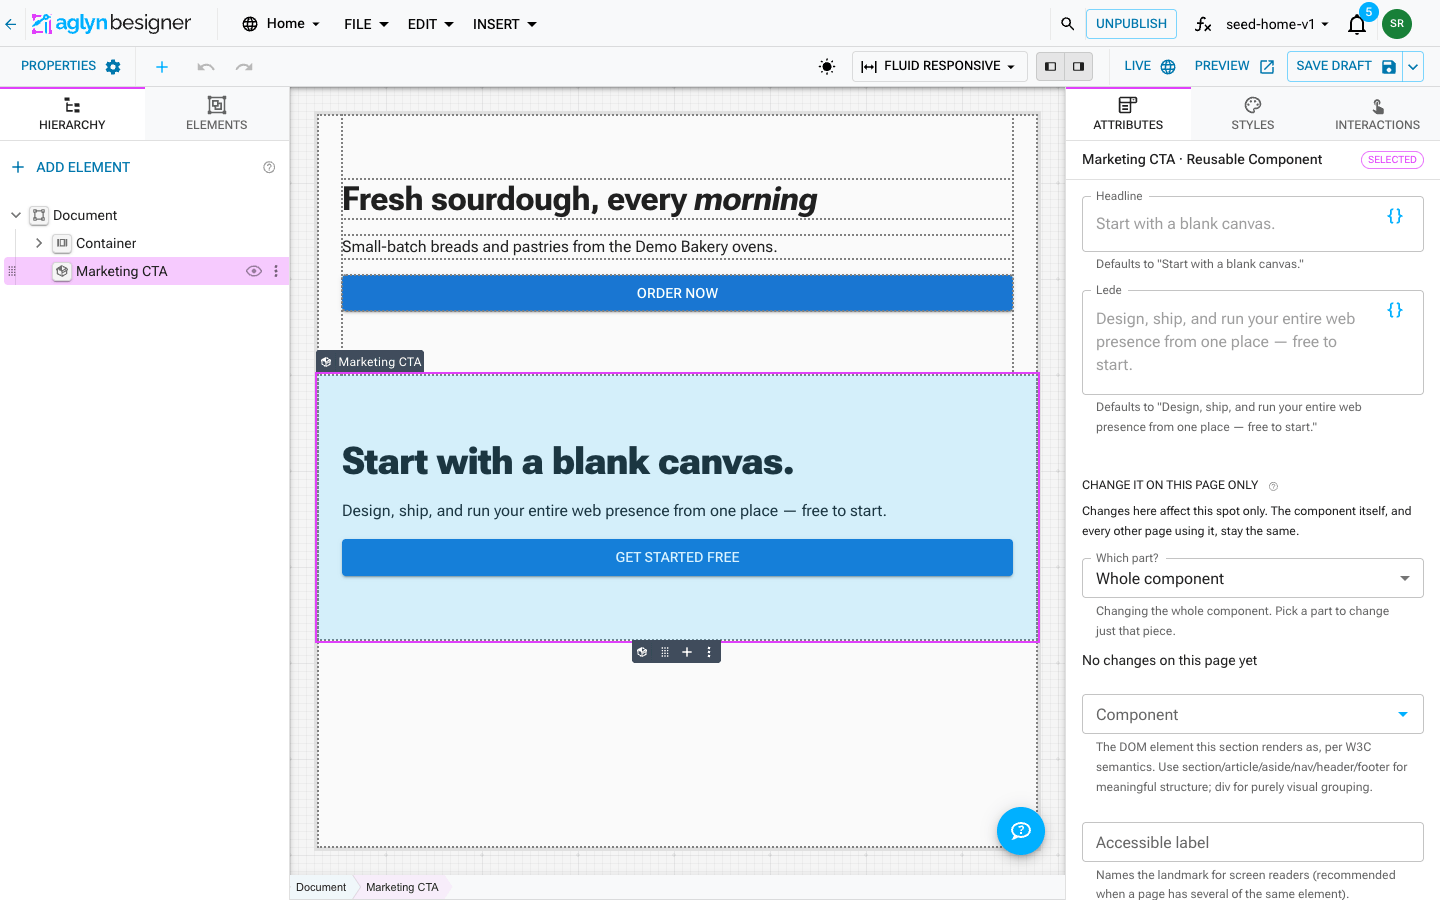Image resolution: width=1440 pixels, height=900 pixels.
Task: Open the Home page dropdown
Action: (x=281, y=24)
